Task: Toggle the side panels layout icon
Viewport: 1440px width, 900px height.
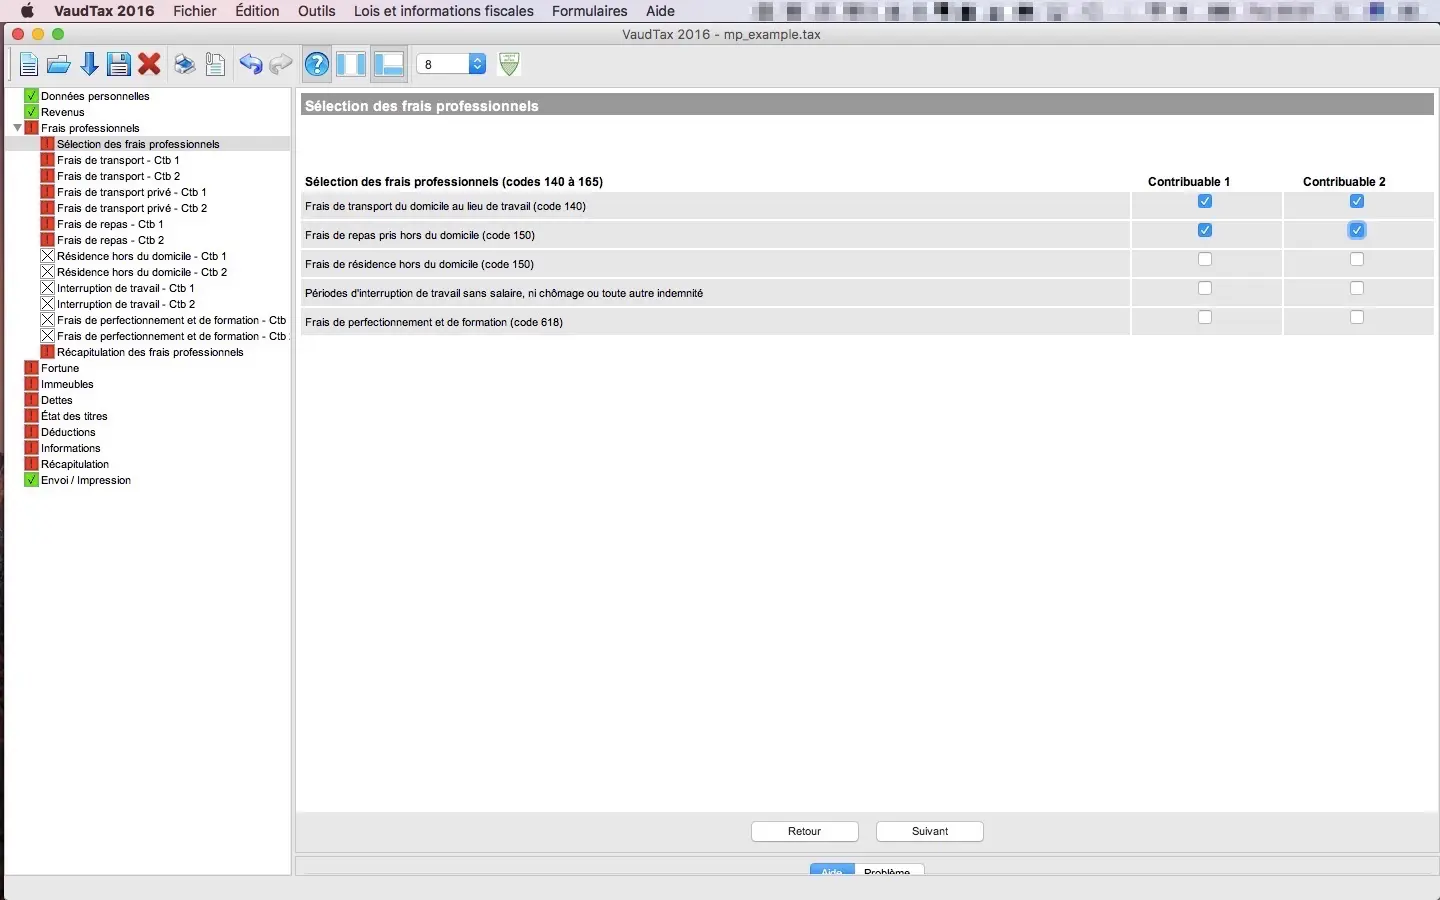Action: click(x=351, y=64)
